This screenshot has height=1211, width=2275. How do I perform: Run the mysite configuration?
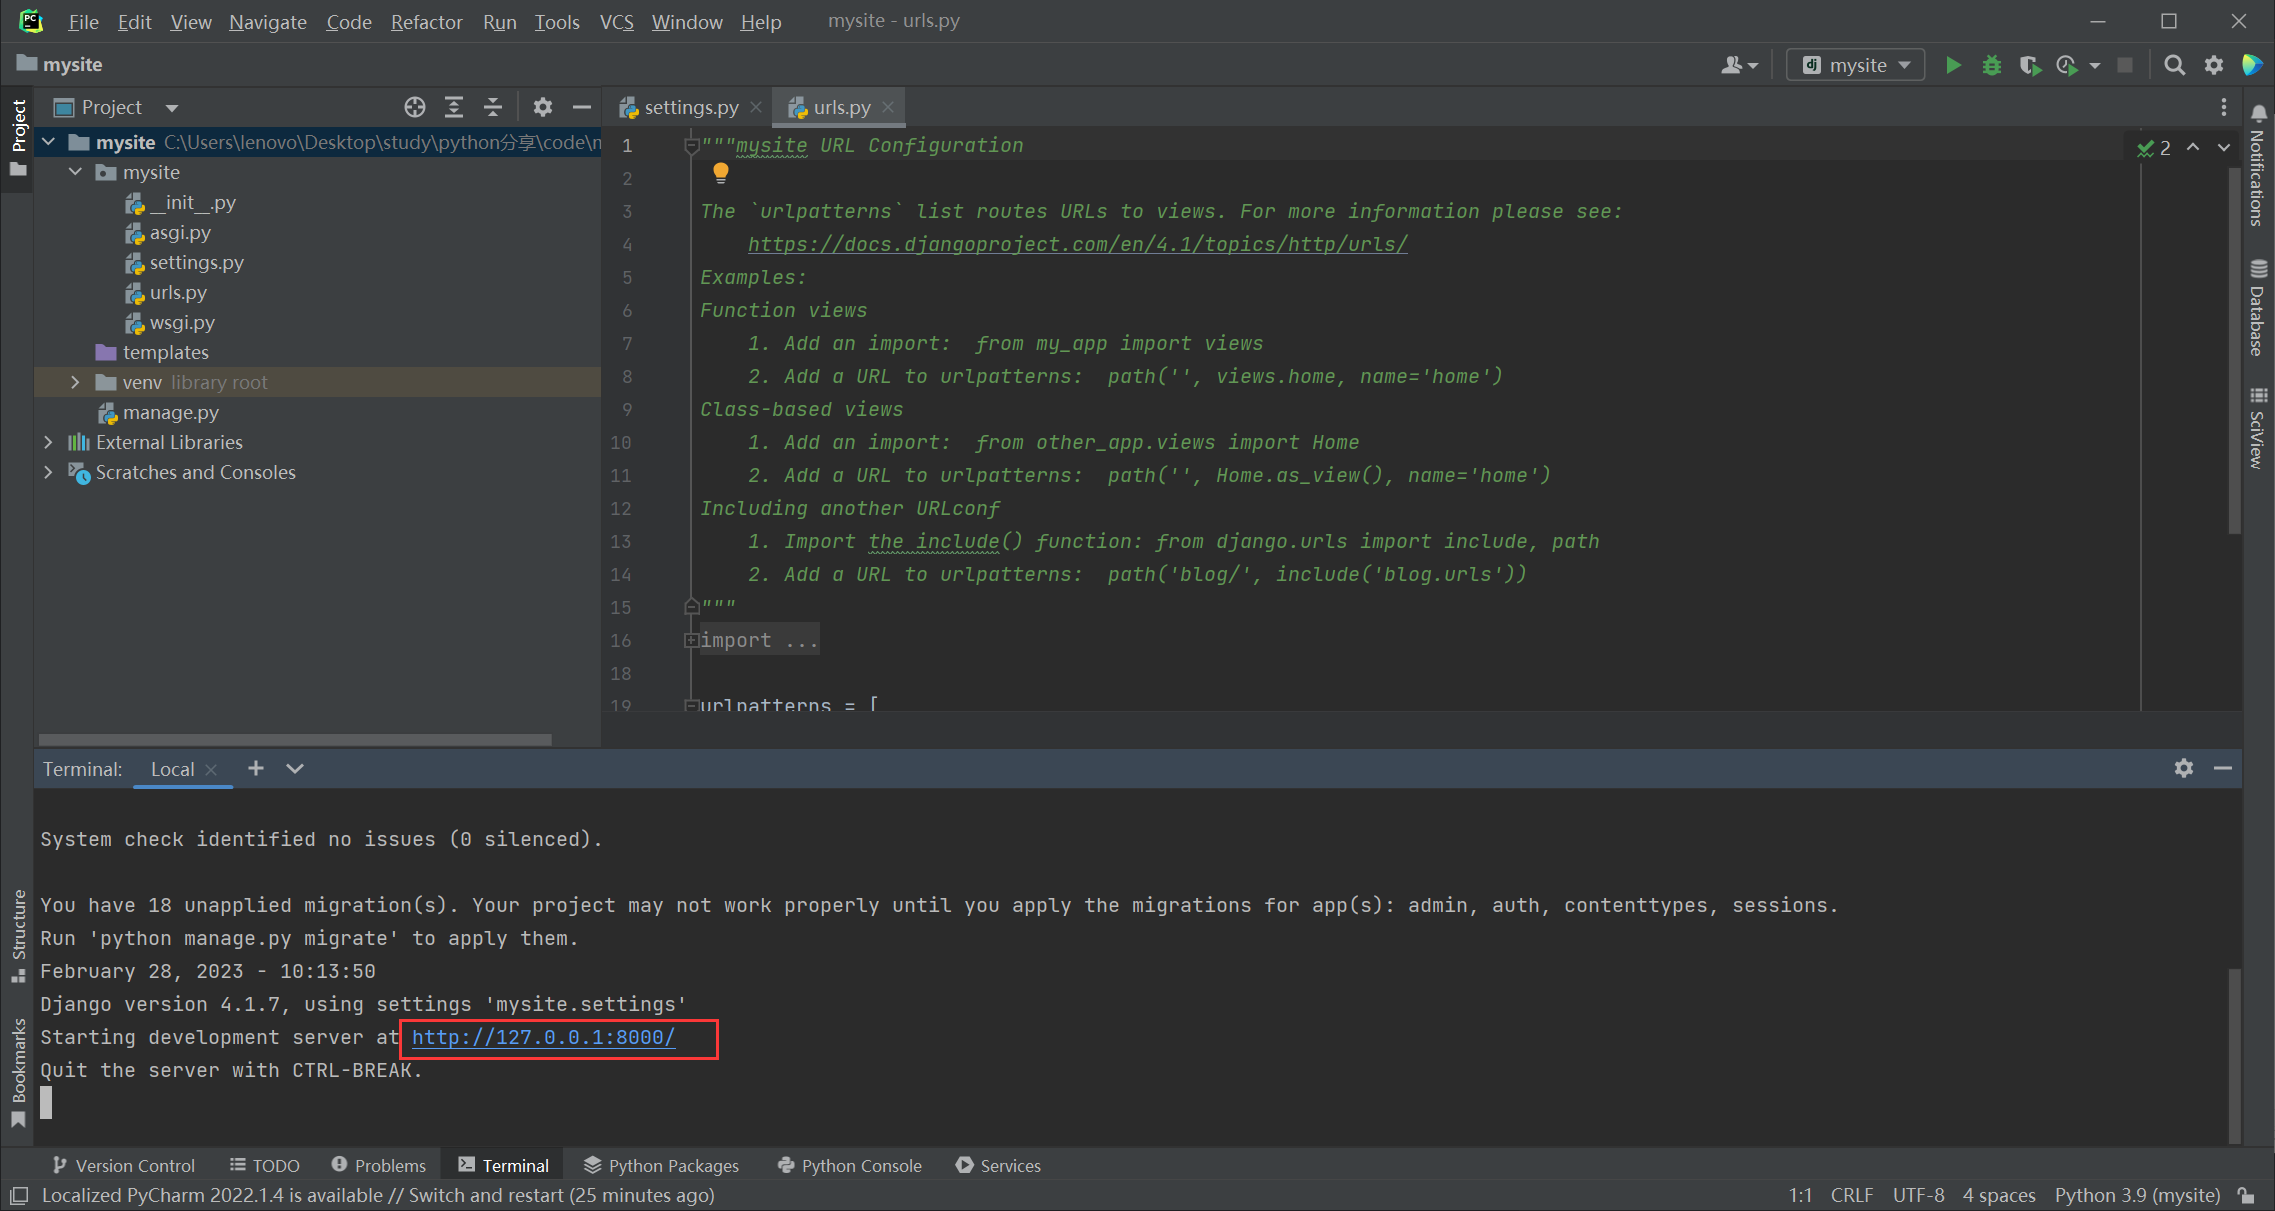[1952, 65]
